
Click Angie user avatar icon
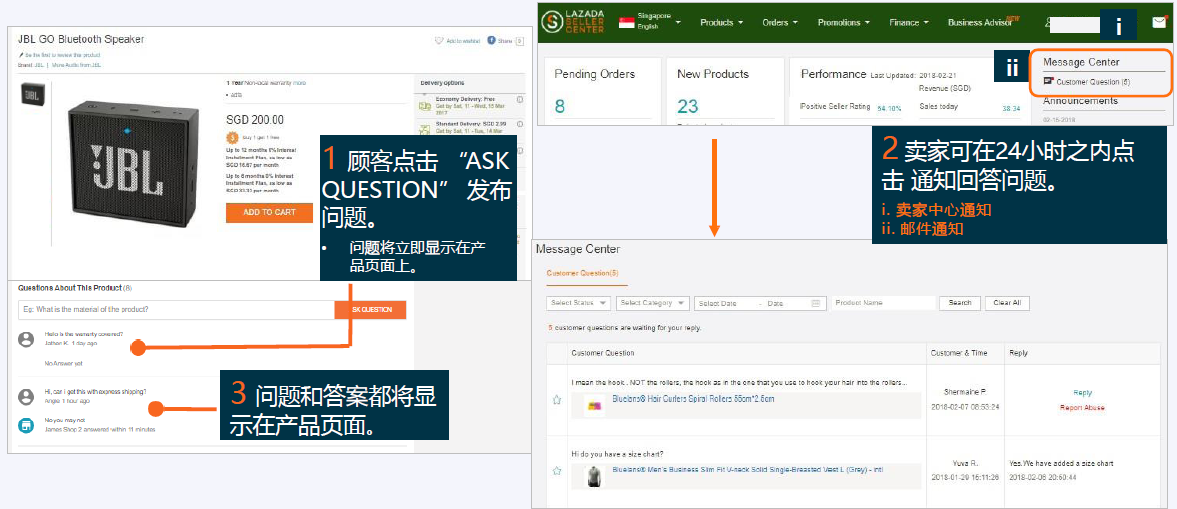[26, 396]
